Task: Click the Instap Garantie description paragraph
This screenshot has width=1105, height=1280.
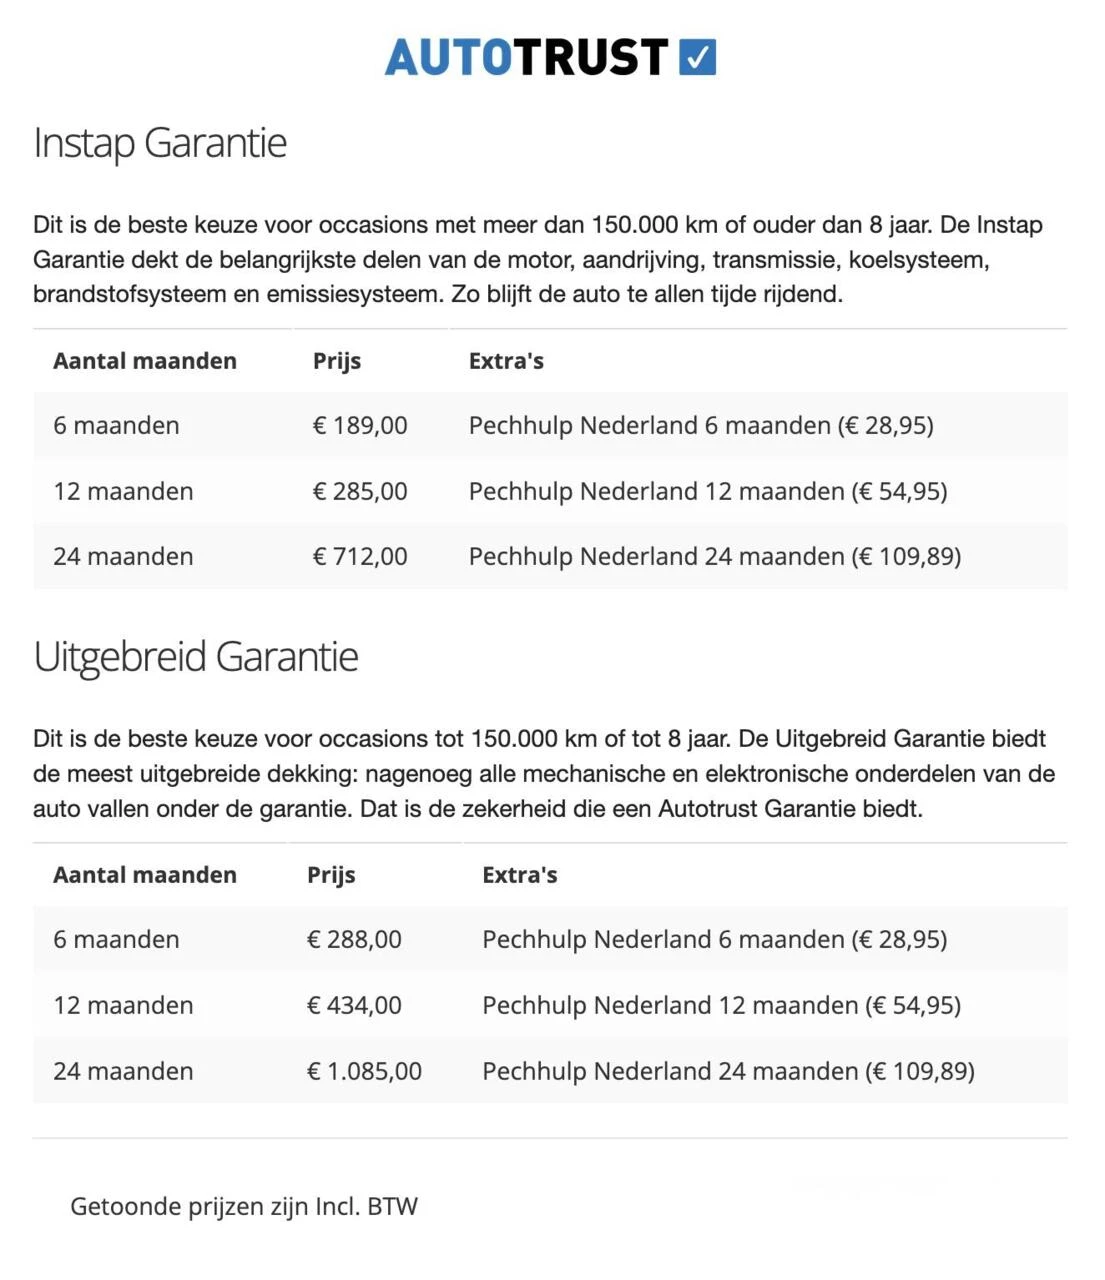Action: pyautogui.click(x=538, y=259)
